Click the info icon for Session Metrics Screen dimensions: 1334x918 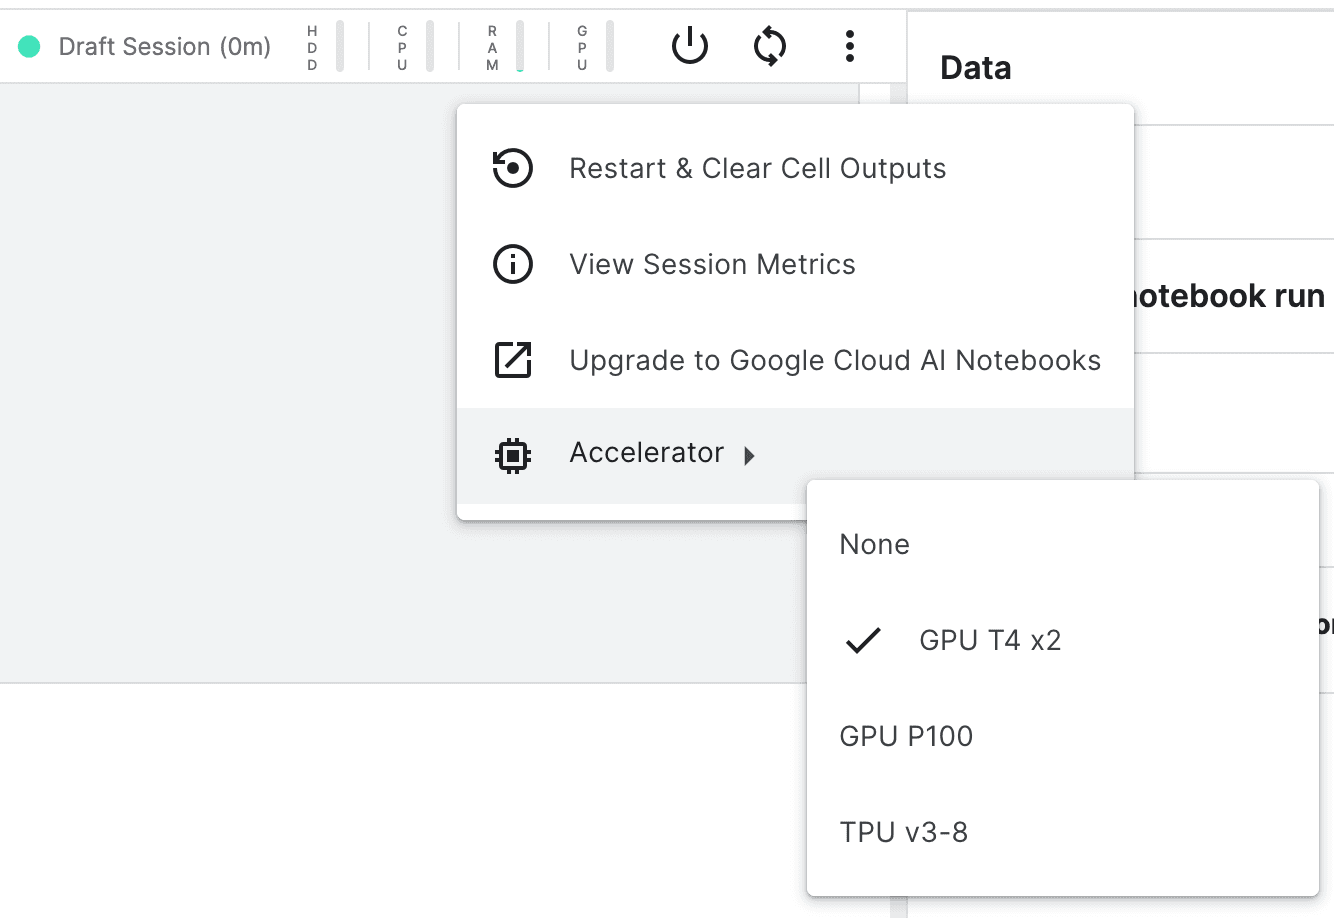(x=513, y=264)
